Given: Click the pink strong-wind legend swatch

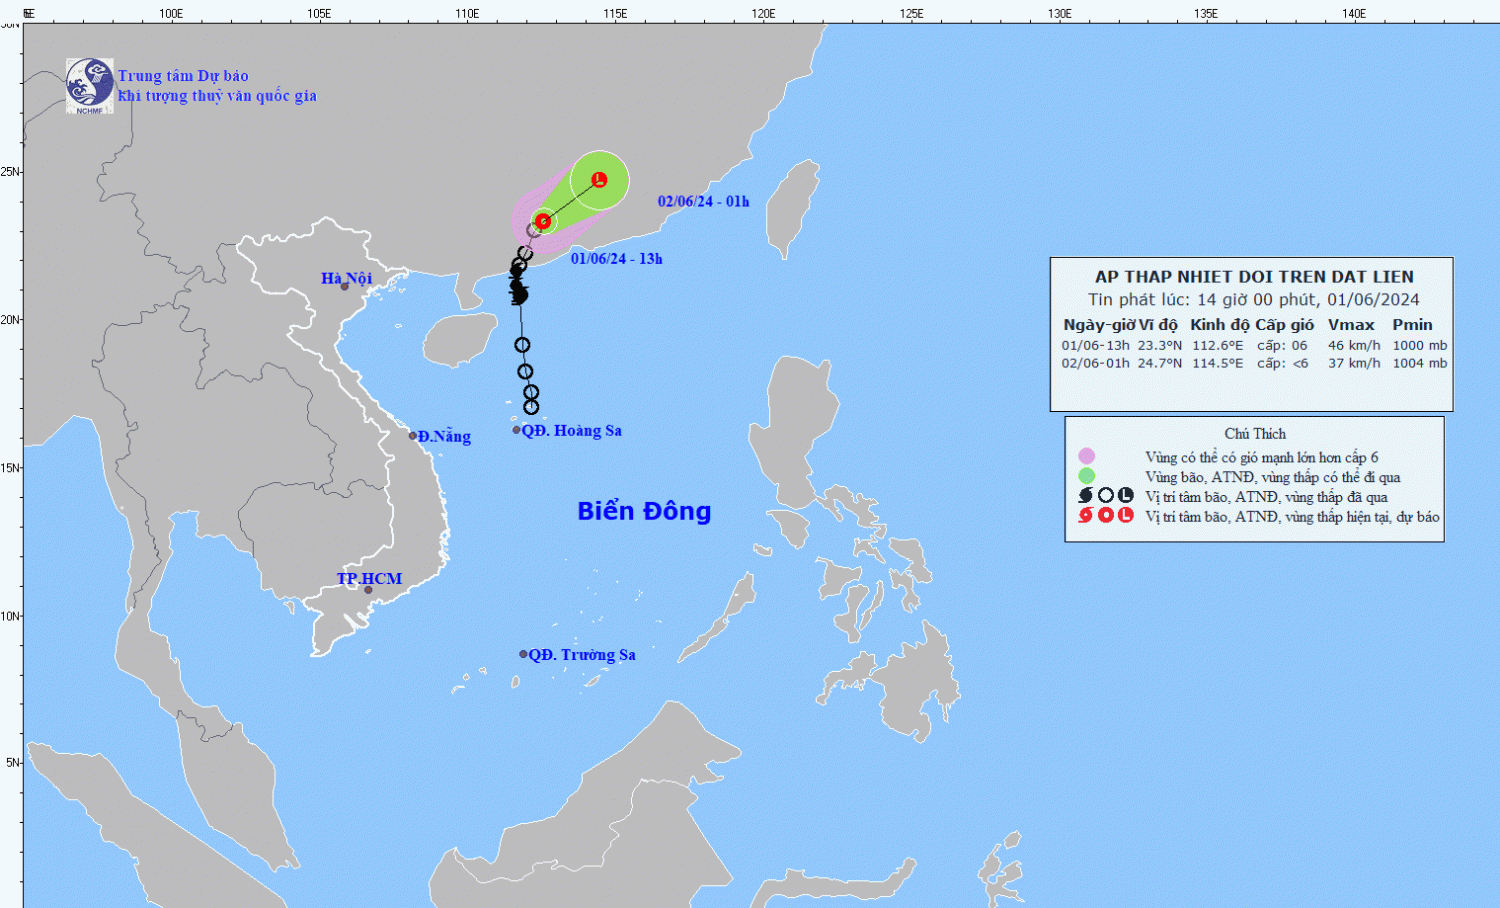Looking at the screenshot, I should (1086, 457).
